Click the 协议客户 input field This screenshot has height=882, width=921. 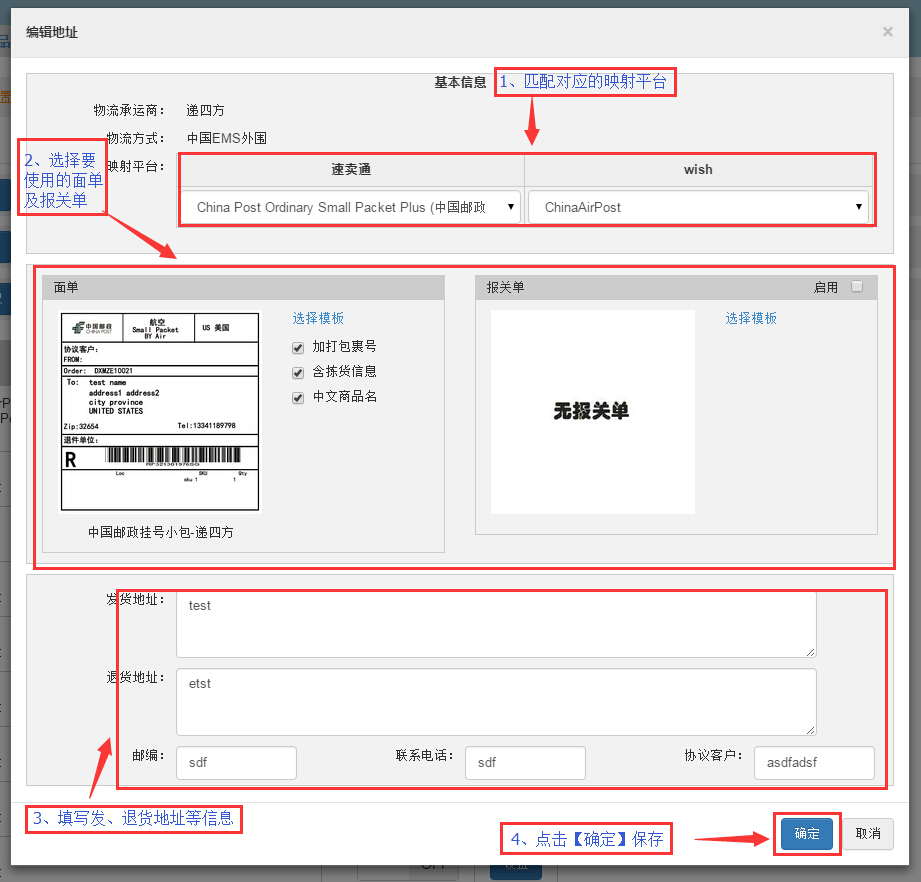click(x=814, y=763)
